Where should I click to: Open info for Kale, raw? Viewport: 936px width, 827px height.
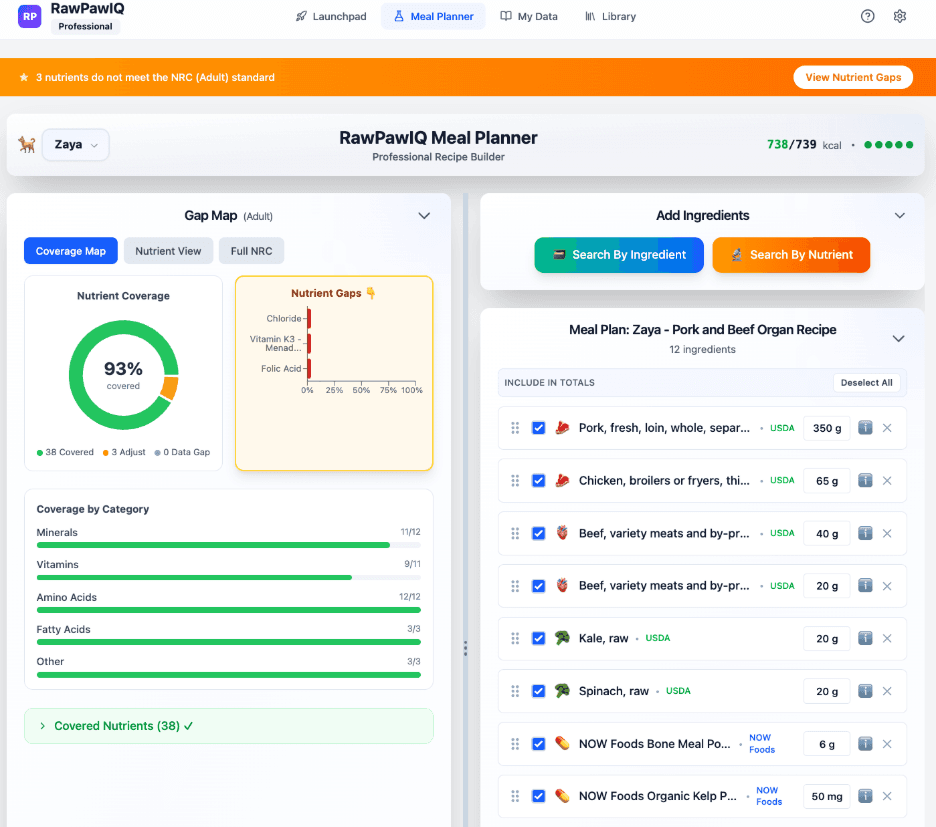click(865, 638)
